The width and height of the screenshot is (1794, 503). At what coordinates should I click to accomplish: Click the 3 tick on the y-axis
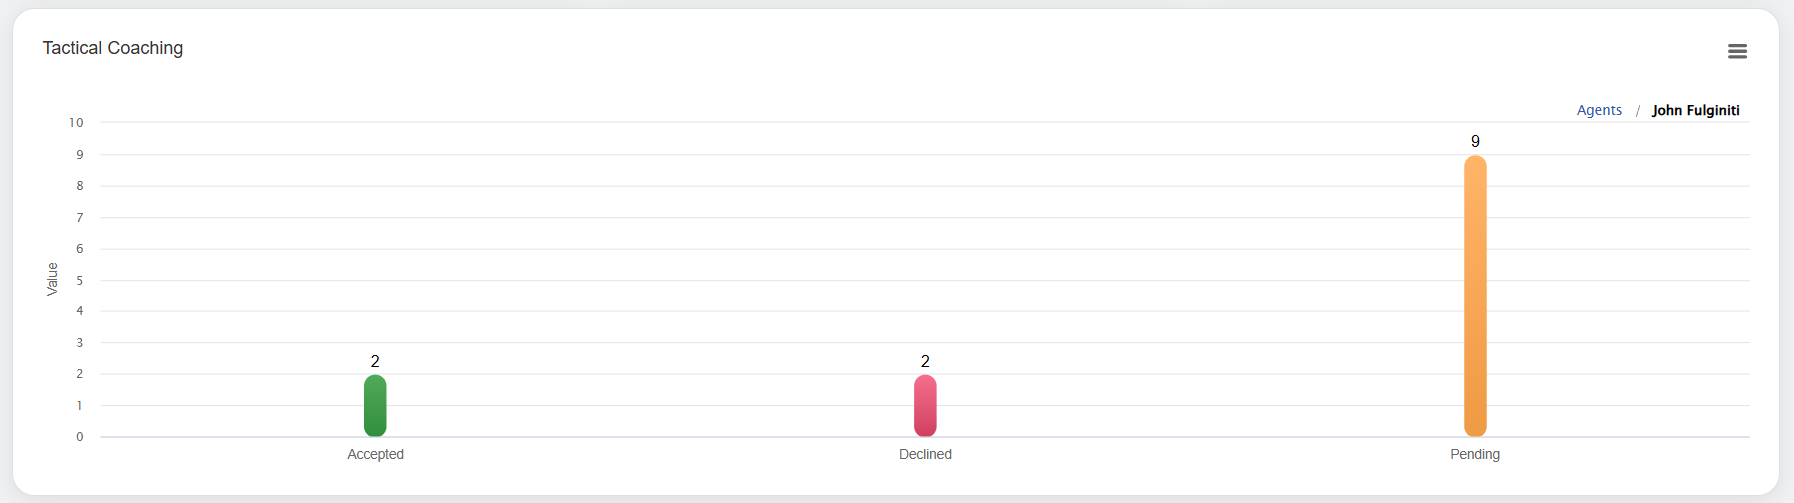pos(80,343)
